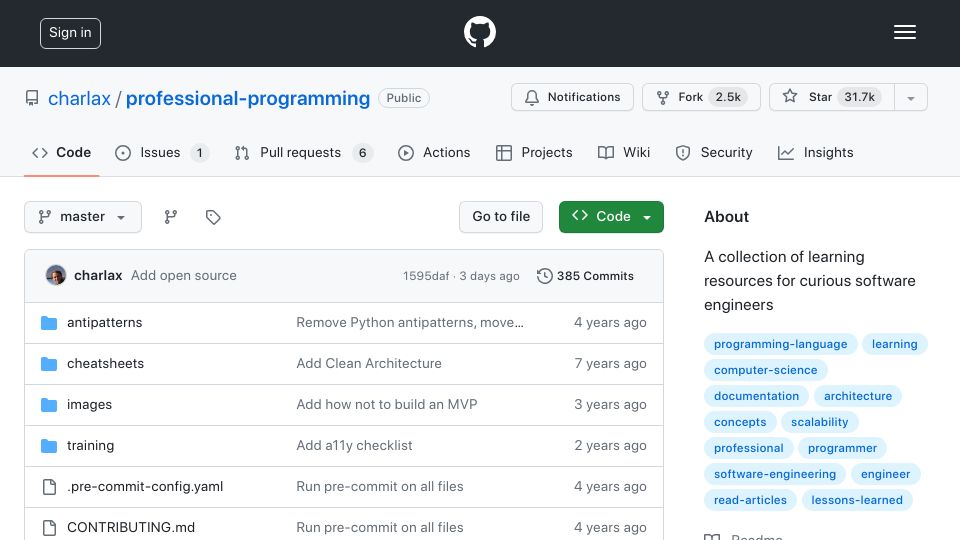Click the tags icon
Screen dimensions: 960x540
213,217
